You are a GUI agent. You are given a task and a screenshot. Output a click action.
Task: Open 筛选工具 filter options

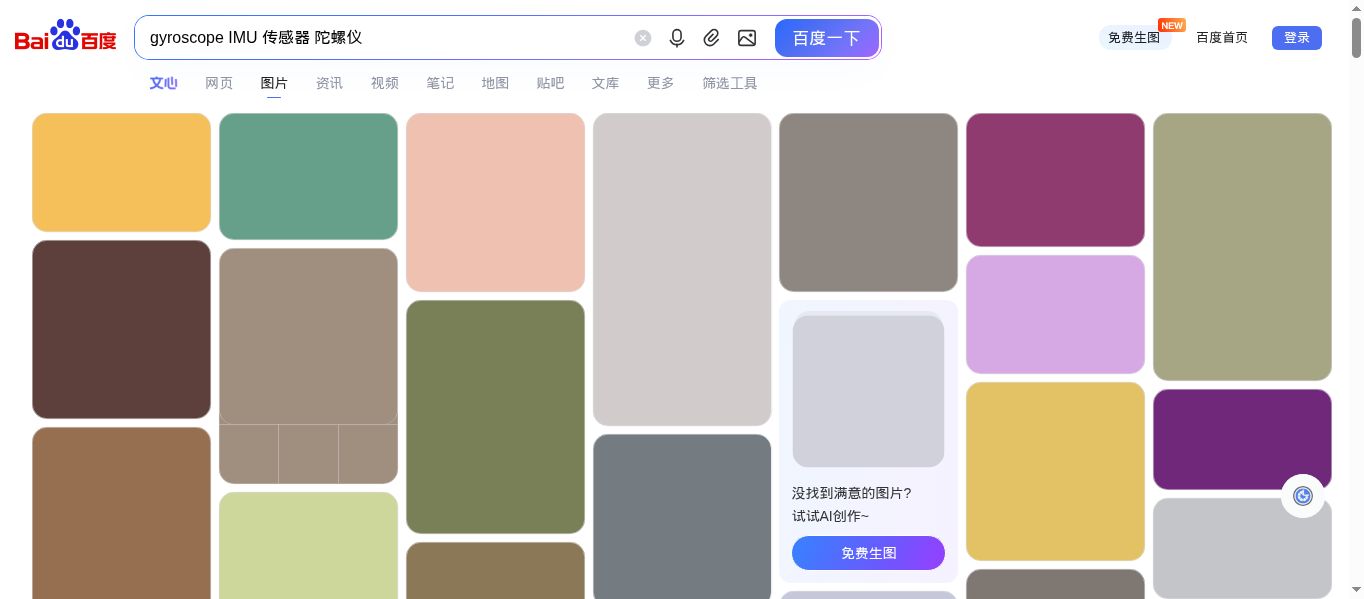(x=730, y=83)
